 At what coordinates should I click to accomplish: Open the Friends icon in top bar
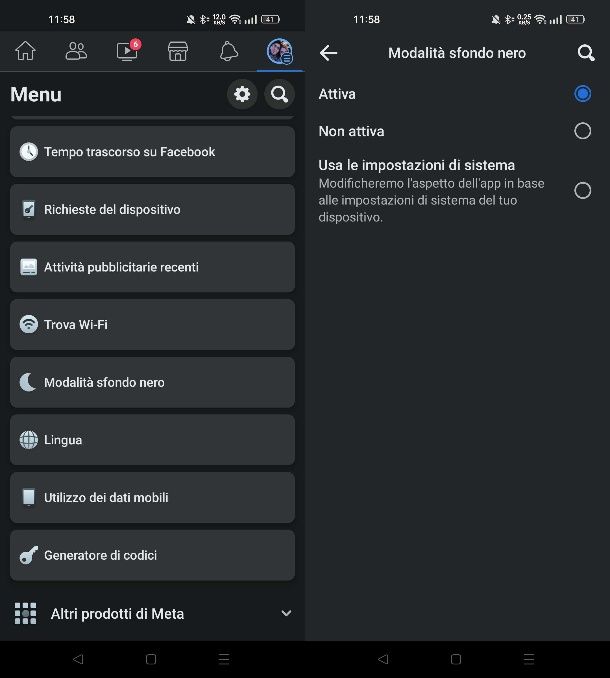pyautogui.click(x=76, y=51)
